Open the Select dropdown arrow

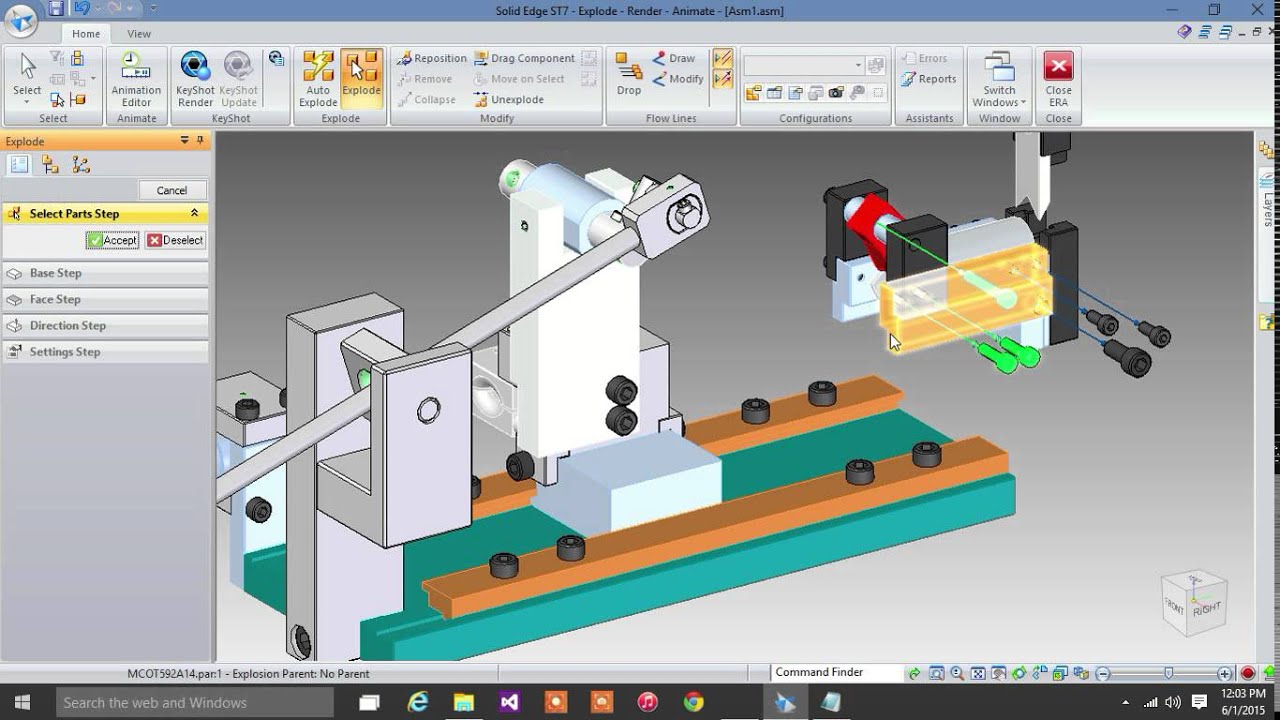(27, 102)
